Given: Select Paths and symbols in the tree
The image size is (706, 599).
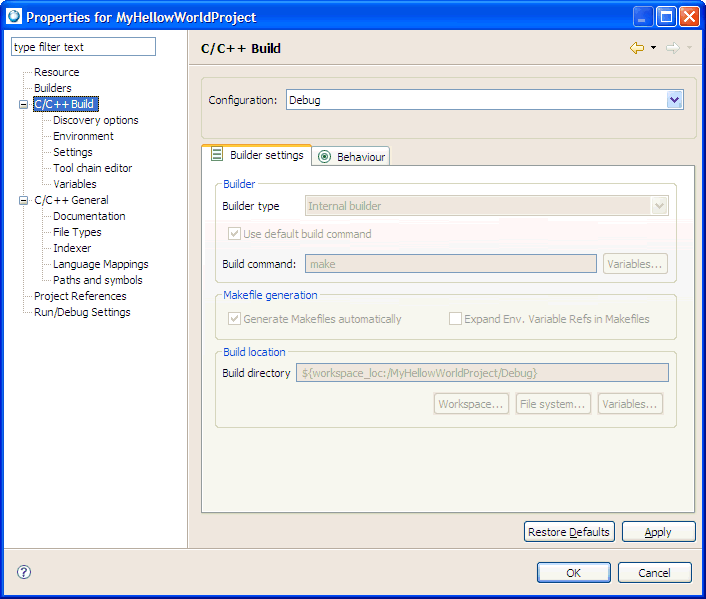Looking at the screenshot, I should click(97, 280).
